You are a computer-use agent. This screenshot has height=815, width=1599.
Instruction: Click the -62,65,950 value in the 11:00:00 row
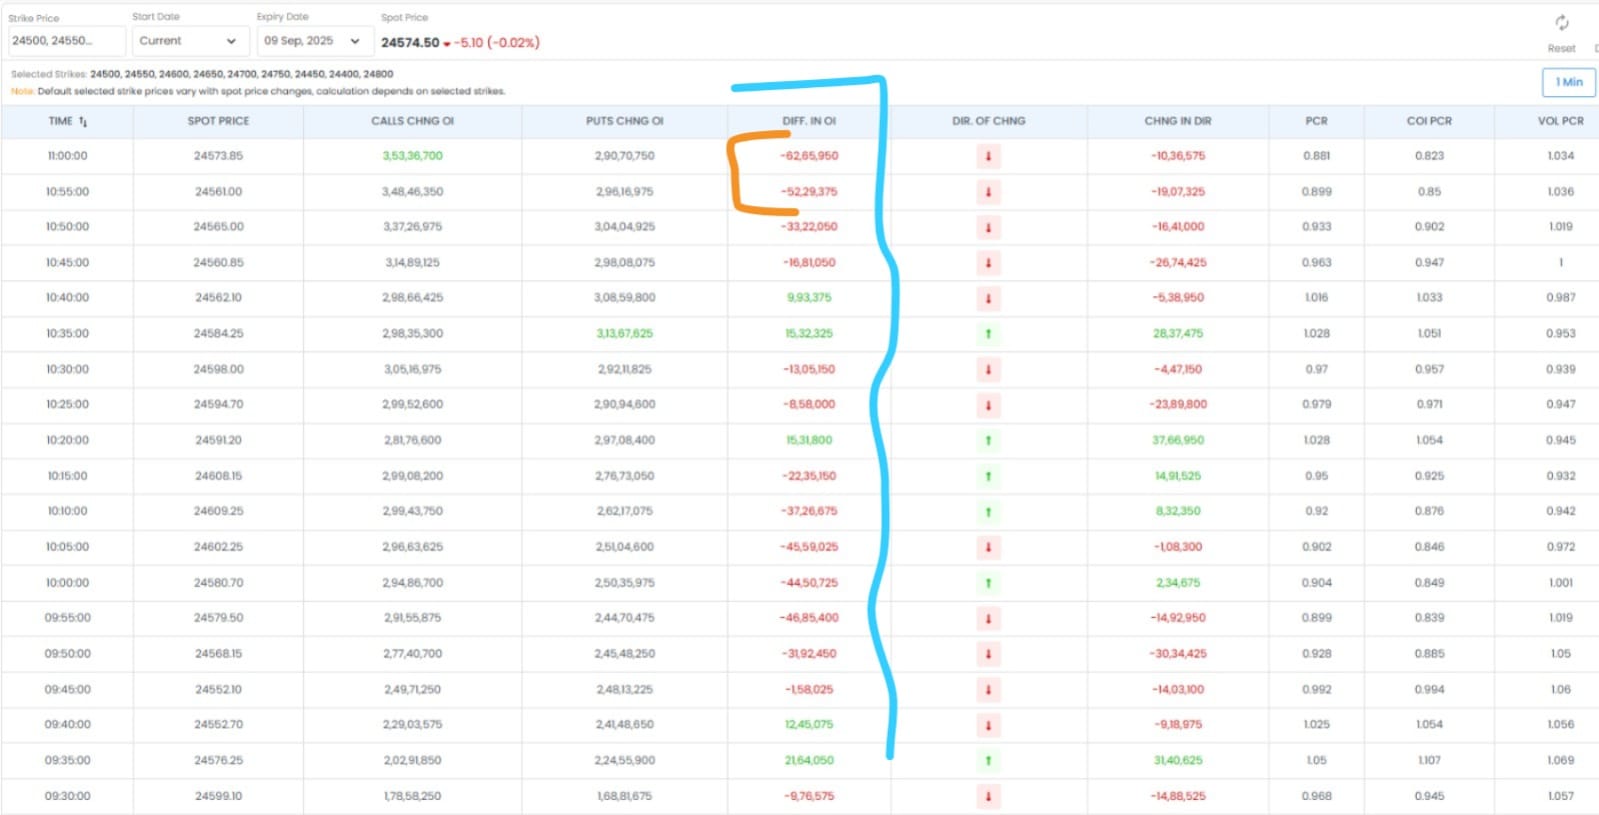810,156
